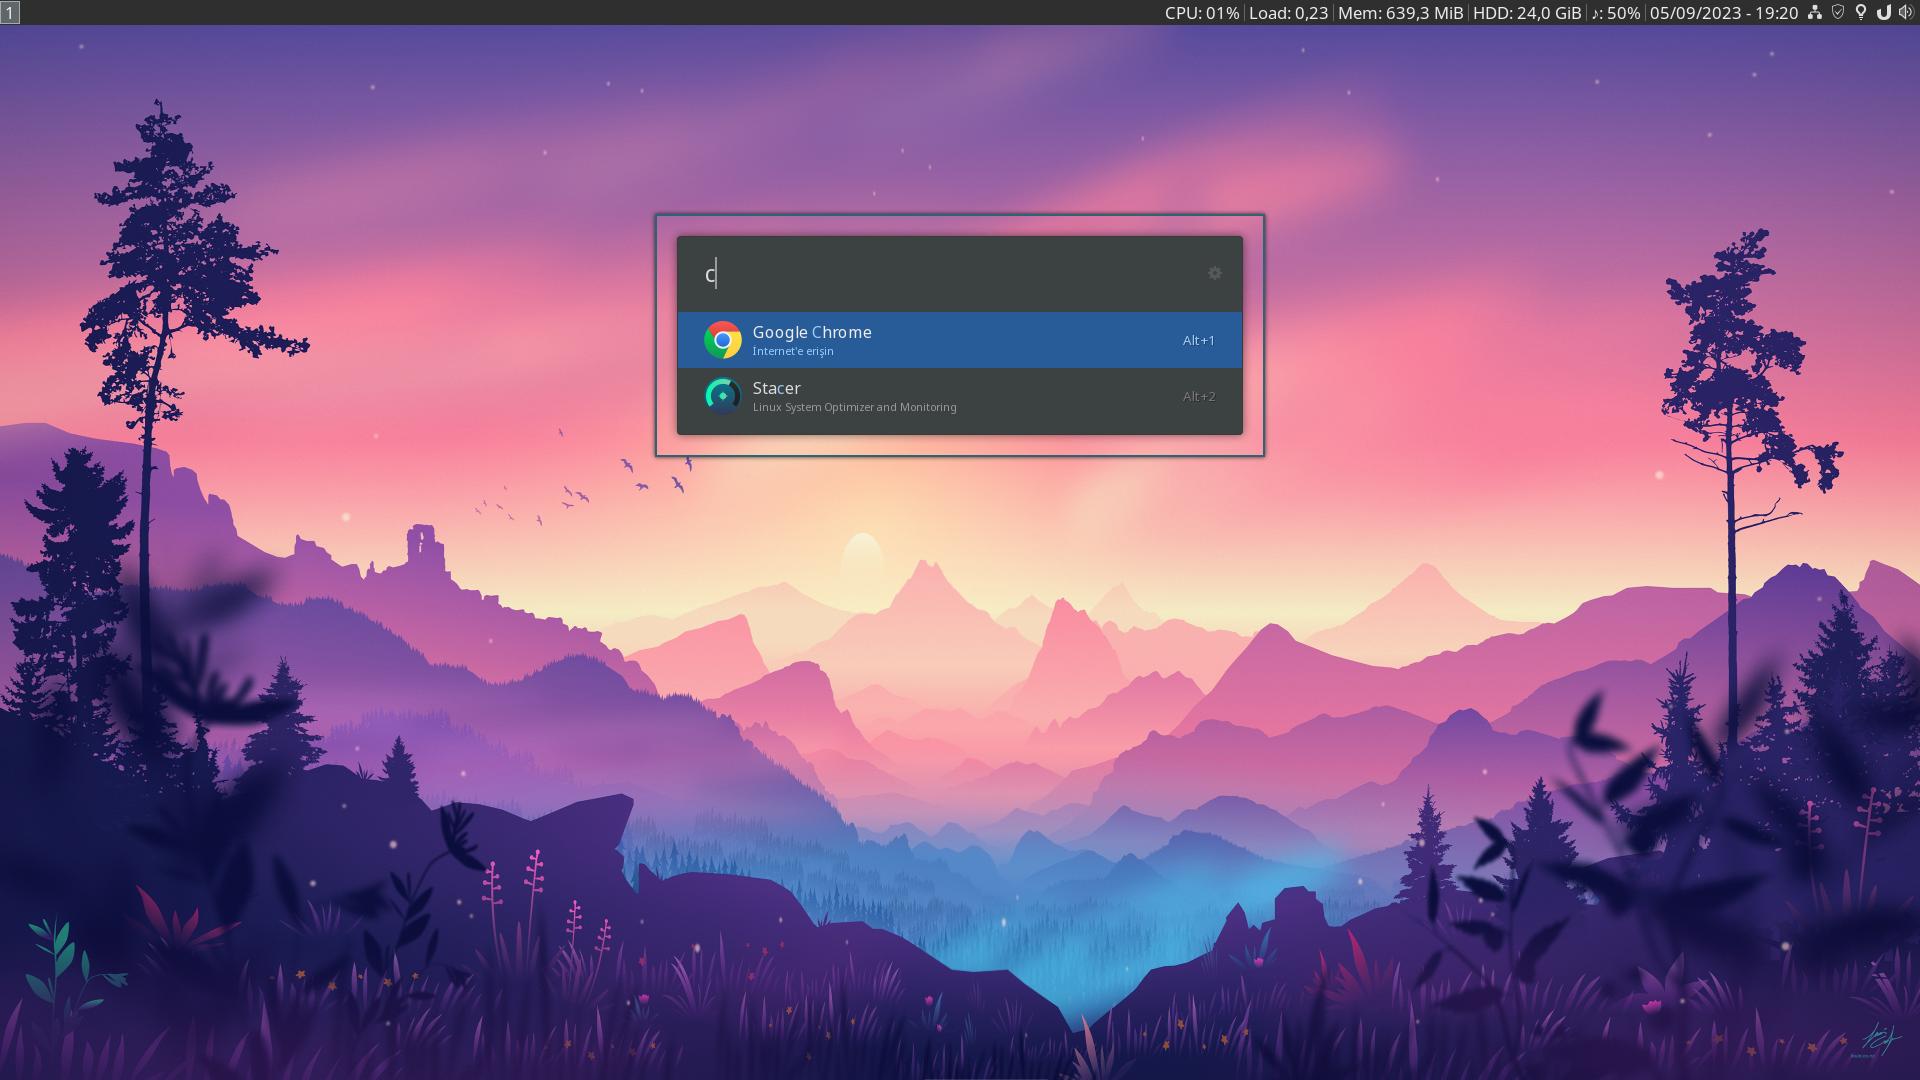The image size is (1920, 1080).
Task: Click the Google Chrome icon in results
Action: point(722,340)
